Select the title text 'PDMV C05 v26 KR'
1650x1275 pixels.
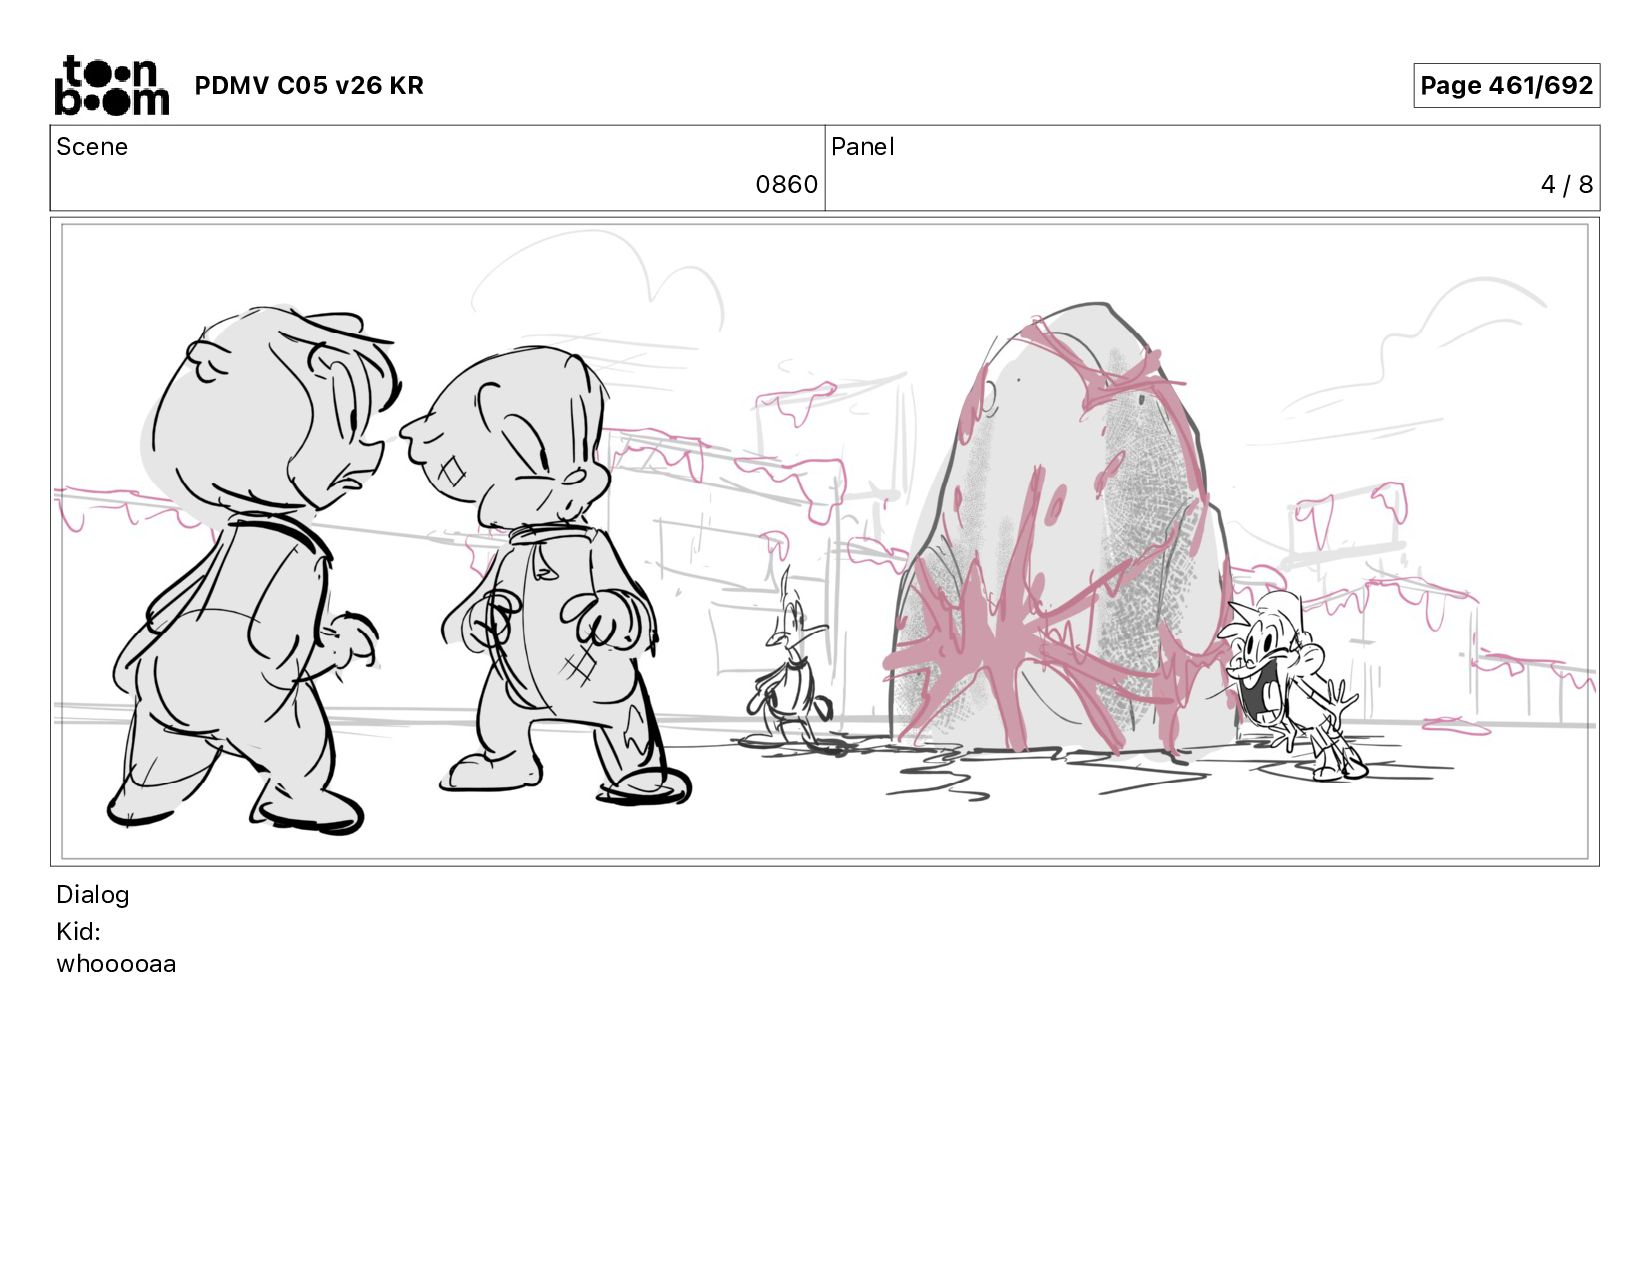click(x=309, y=86)
